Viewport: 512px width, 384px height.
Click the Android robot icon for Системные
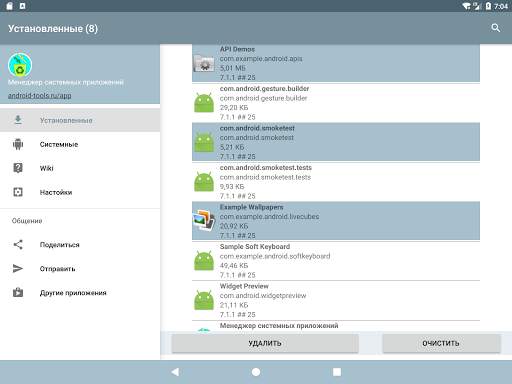tap(18, 144)
